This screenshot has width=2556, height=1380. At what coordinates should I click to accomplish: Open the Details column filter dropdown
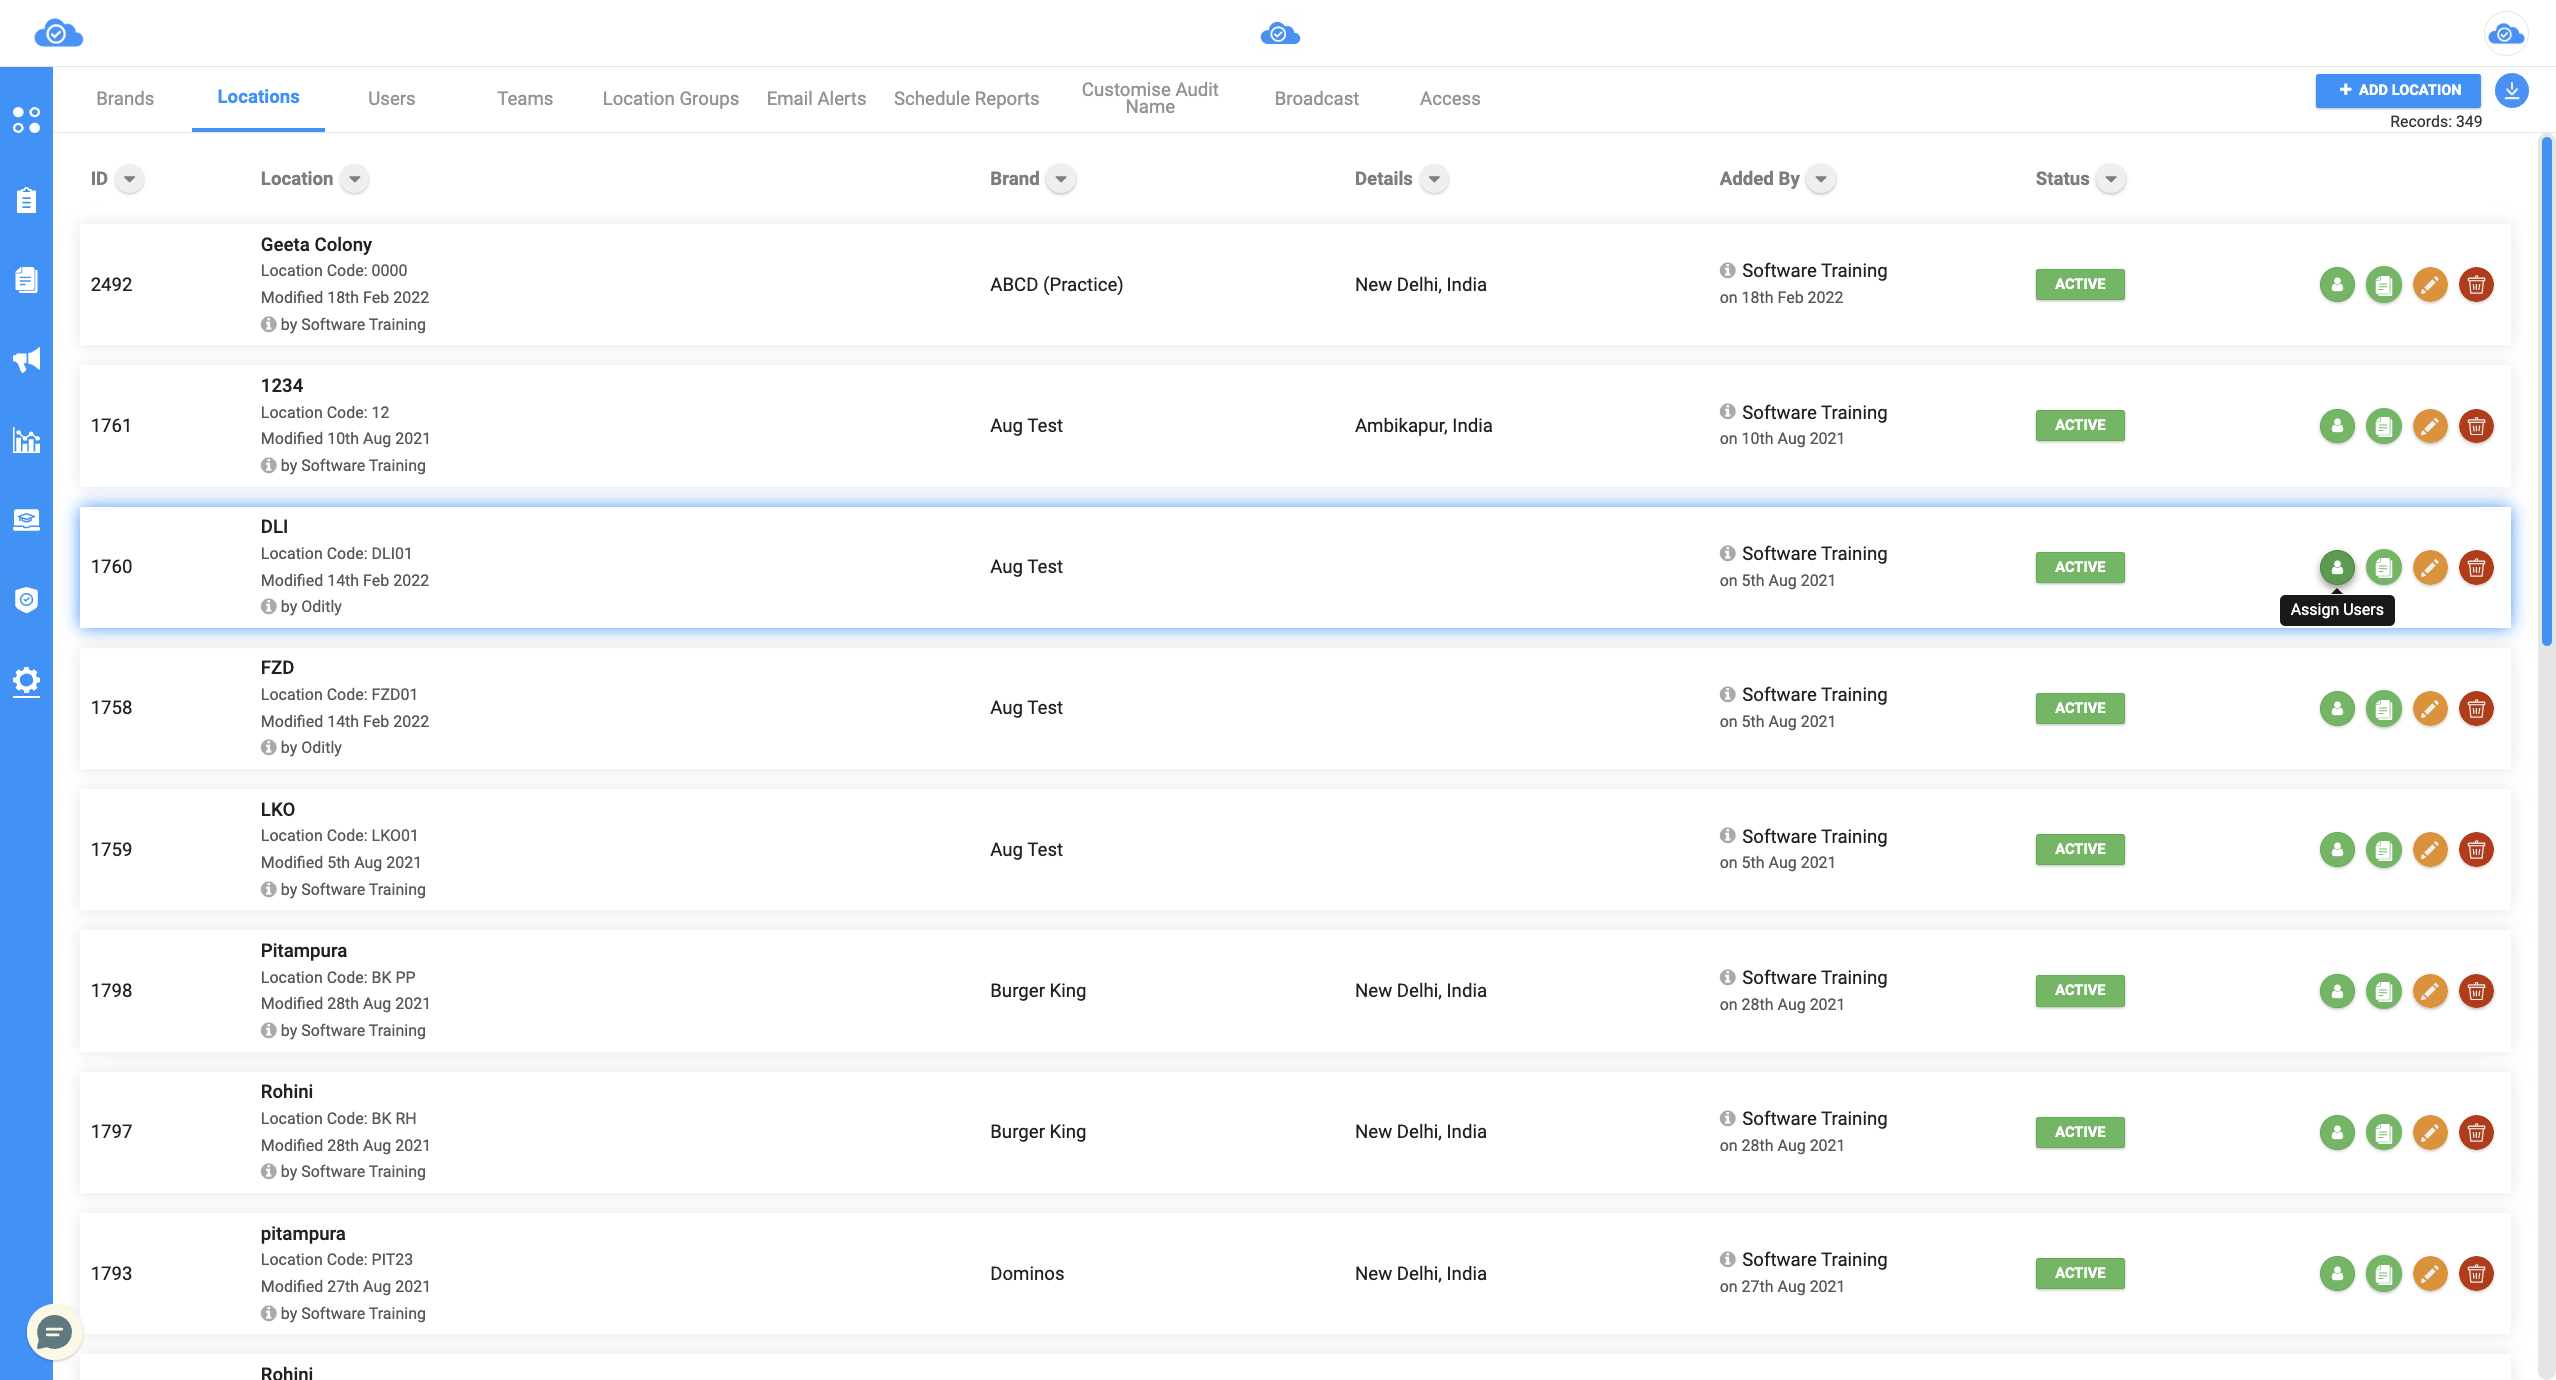pos(1434,179)
